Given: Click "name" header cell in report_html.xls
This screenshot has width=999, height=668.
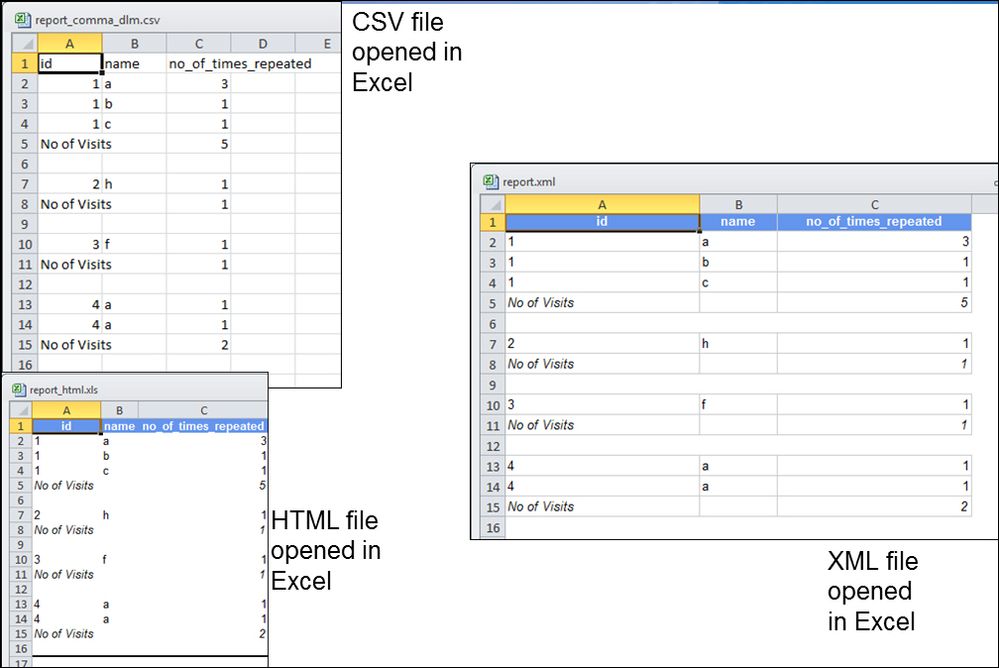Looking at the screenshot, I should tap(119, 426).
